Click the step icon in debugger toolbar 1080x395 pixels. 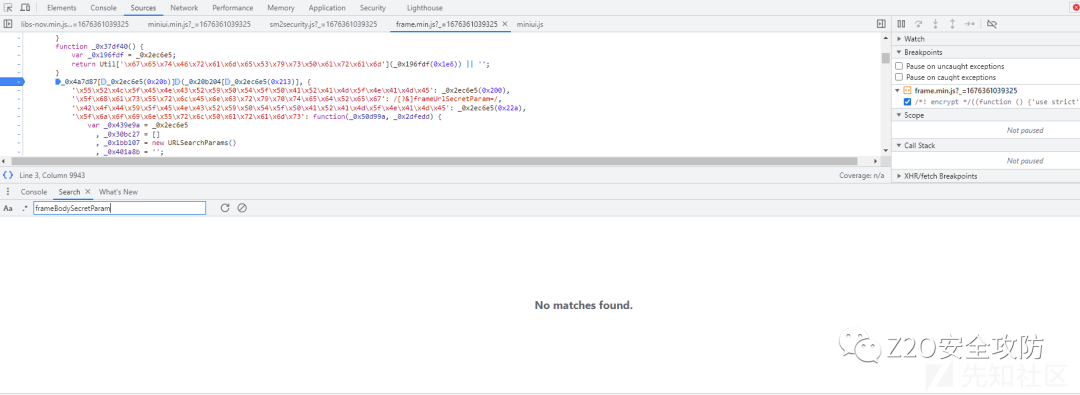point(970,24)
